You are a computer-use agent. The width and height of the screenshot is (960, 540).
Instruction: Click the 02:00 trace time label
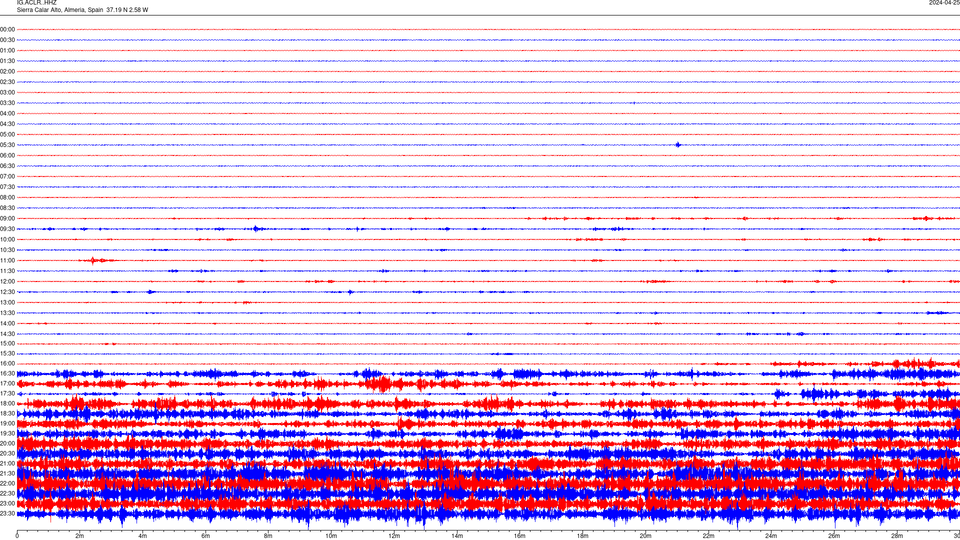[x=7, y=72]
